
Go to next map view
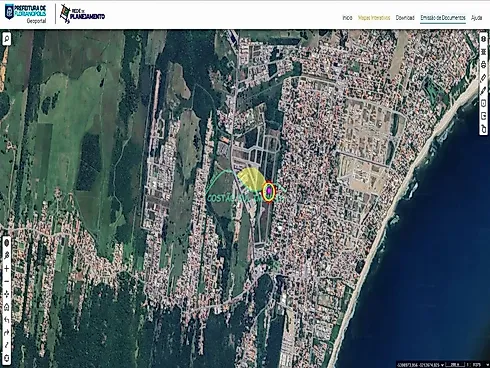click(6, 332)
